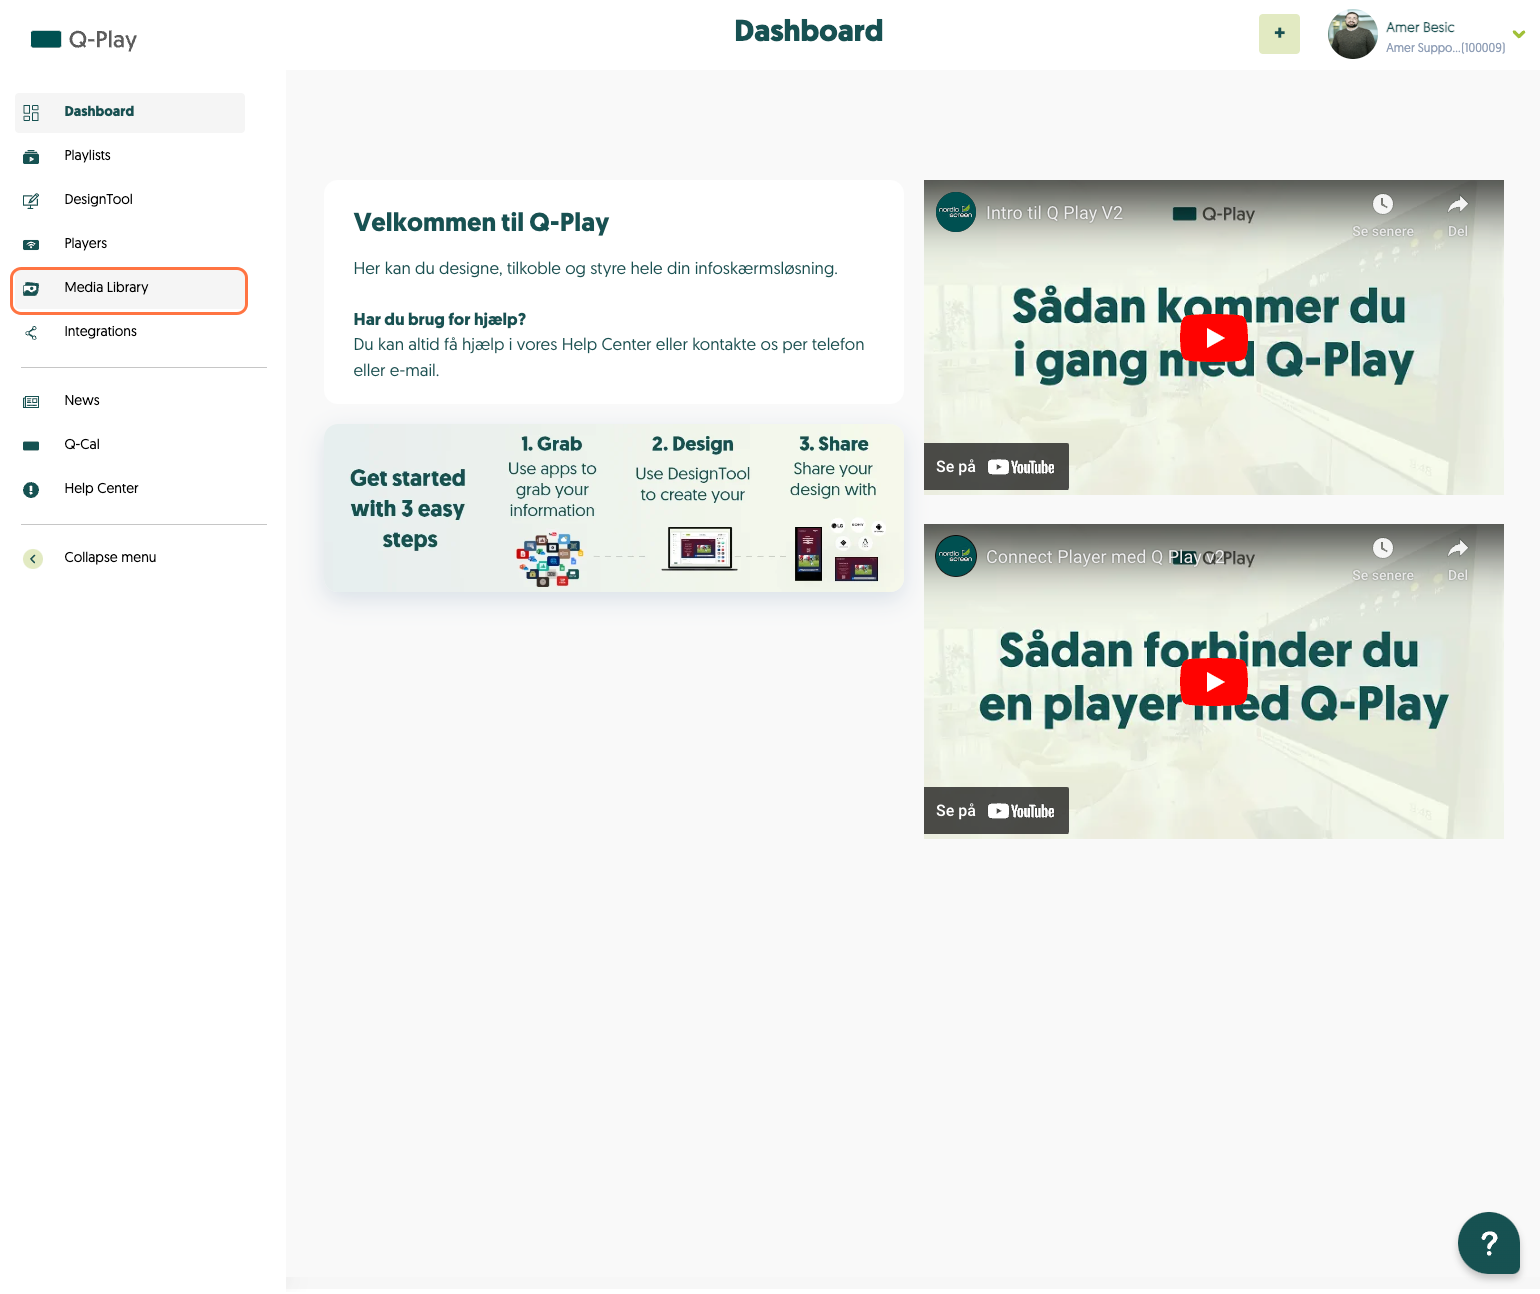Play the Intro til Q Play V2 video

(x=1214, y=338)
